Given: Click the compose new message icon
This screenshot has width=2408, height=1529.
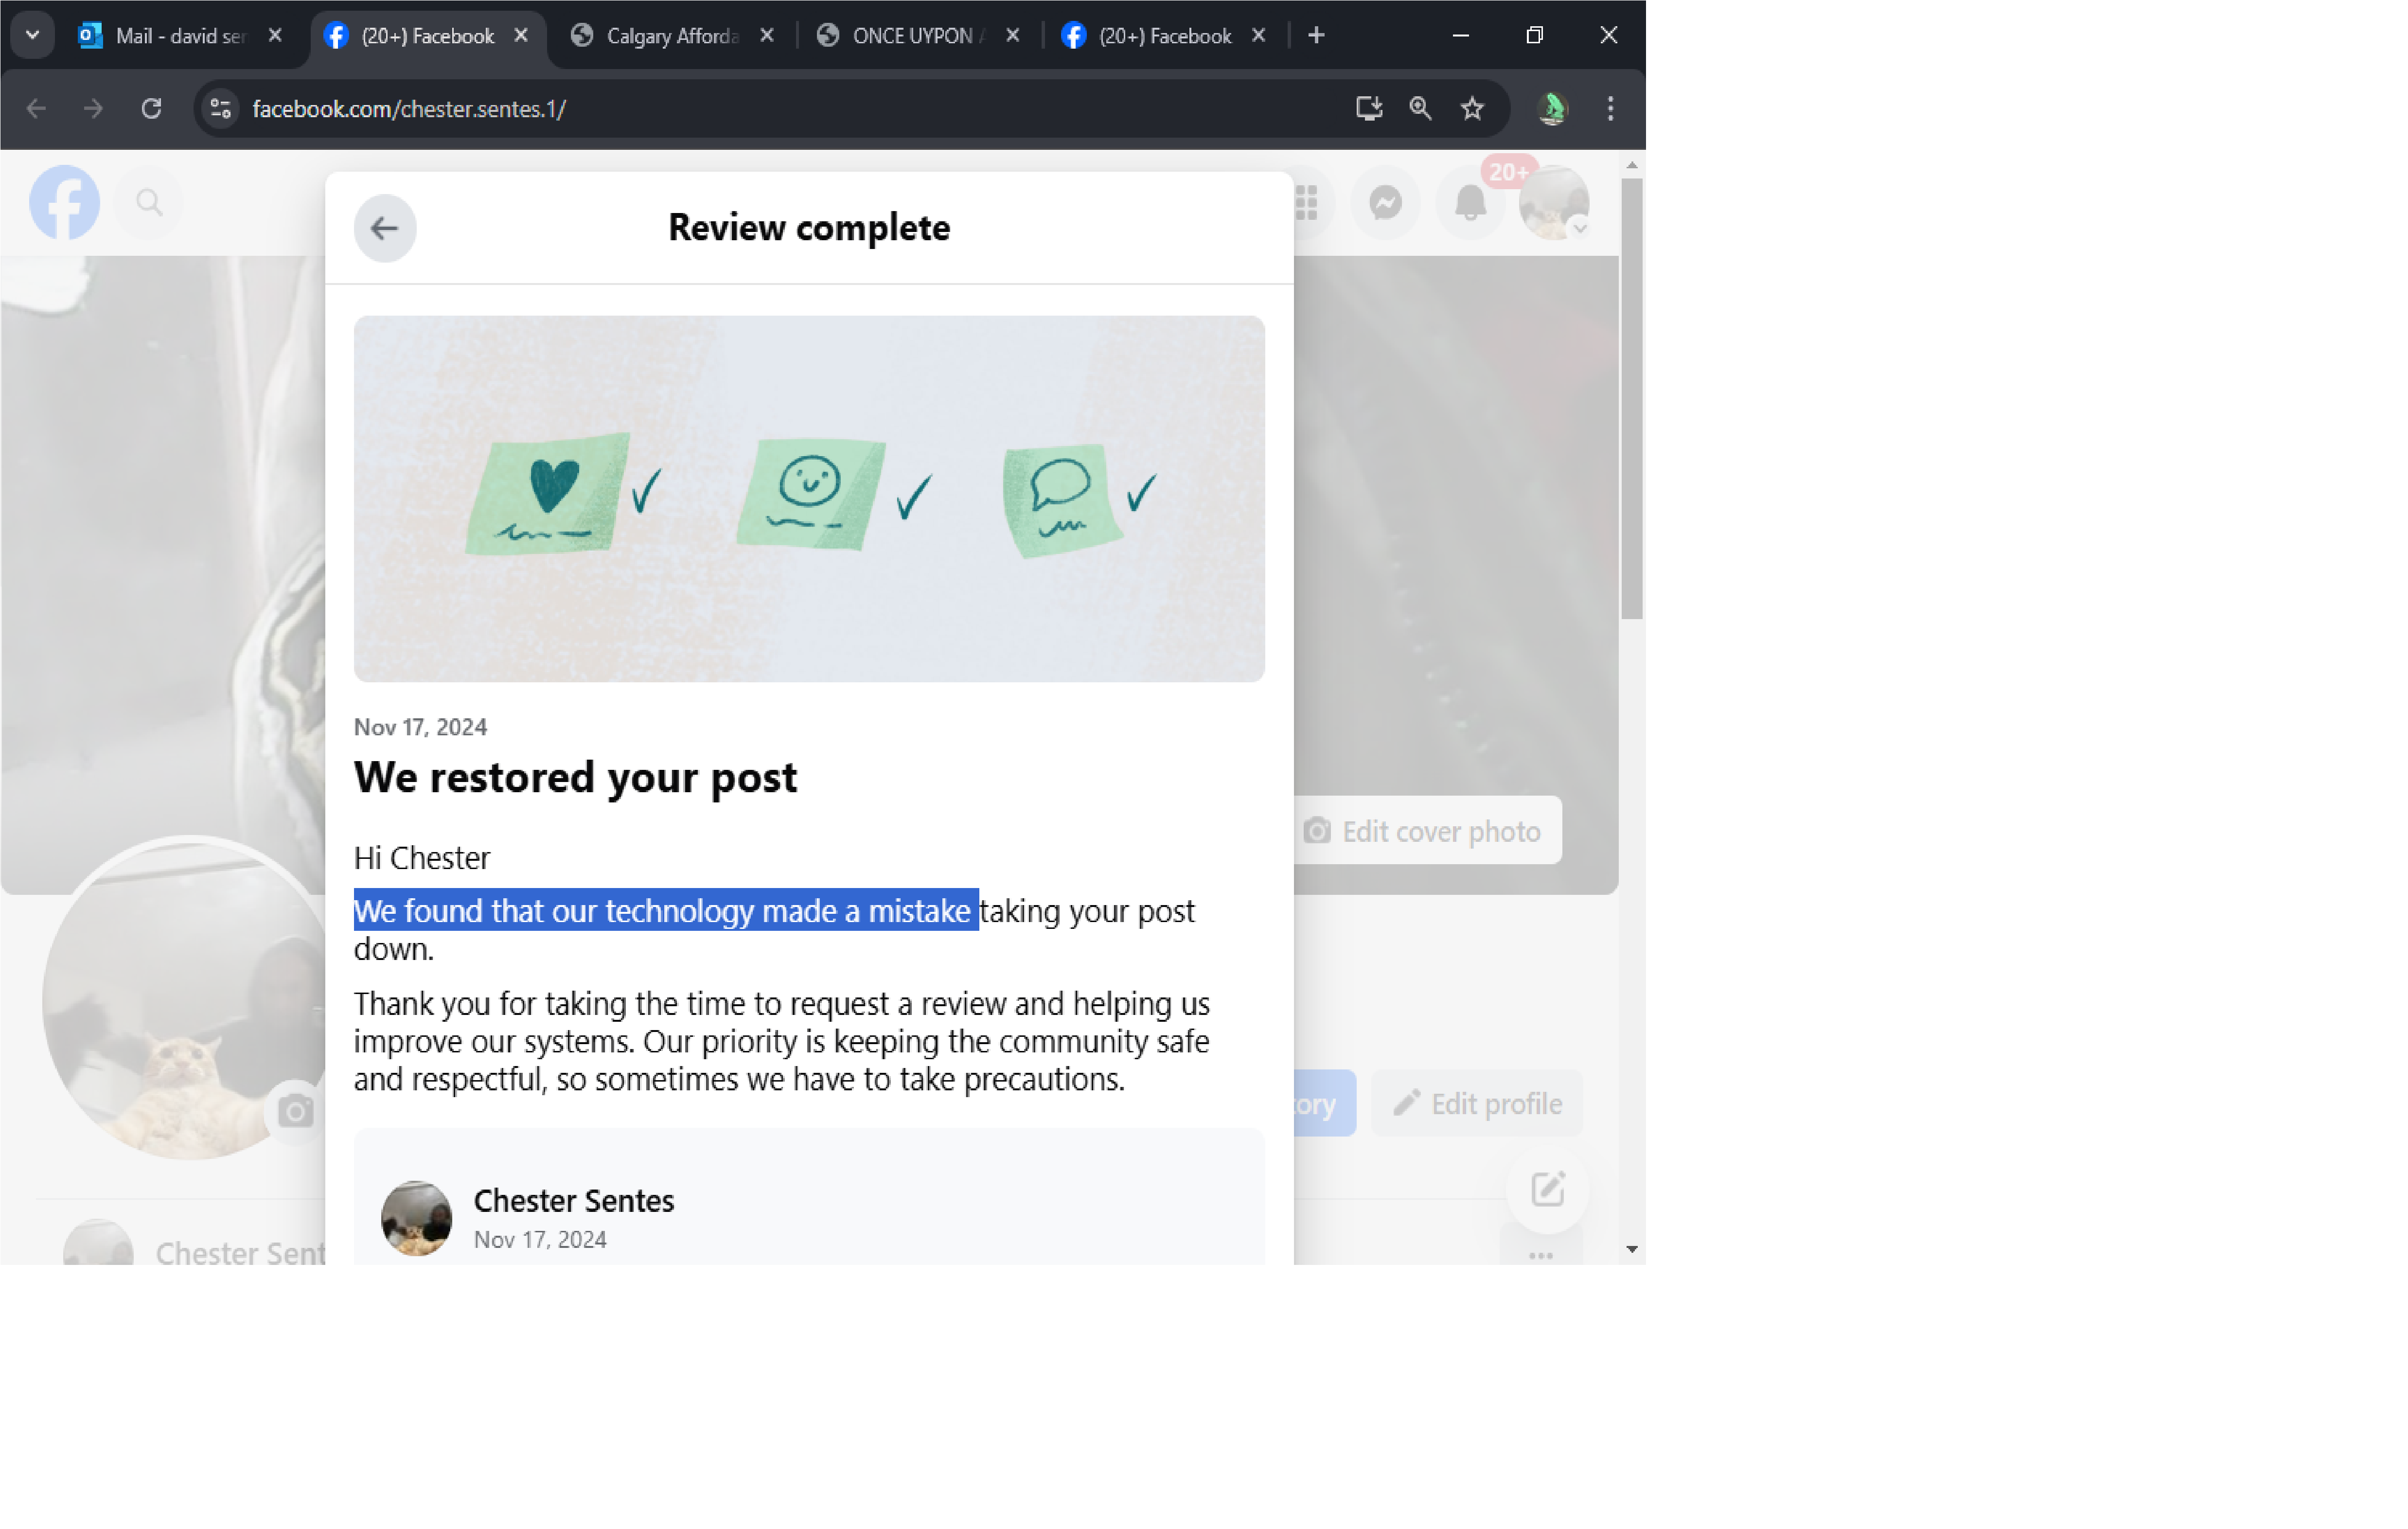Looking at the screenshot, I should click(x=1547, y=1190).
